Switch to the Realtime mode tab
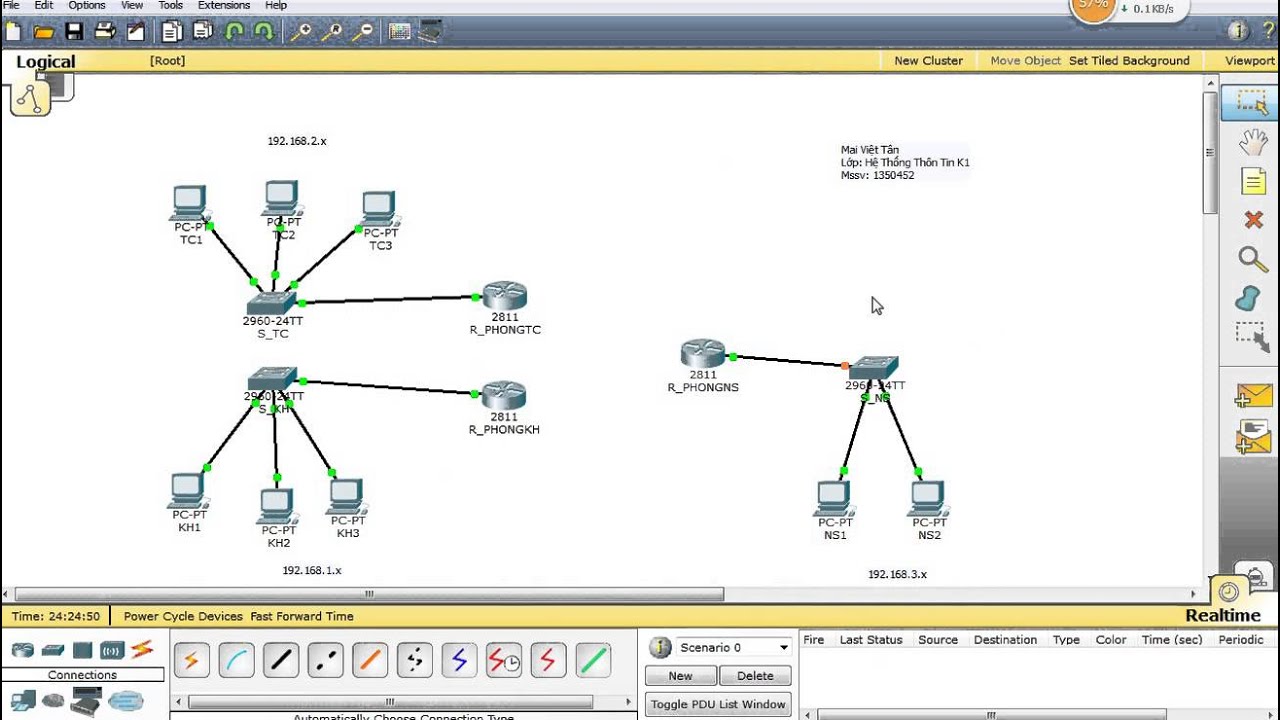The image size is (1280, 720). pyautogui.click(x=1223, y=615)
